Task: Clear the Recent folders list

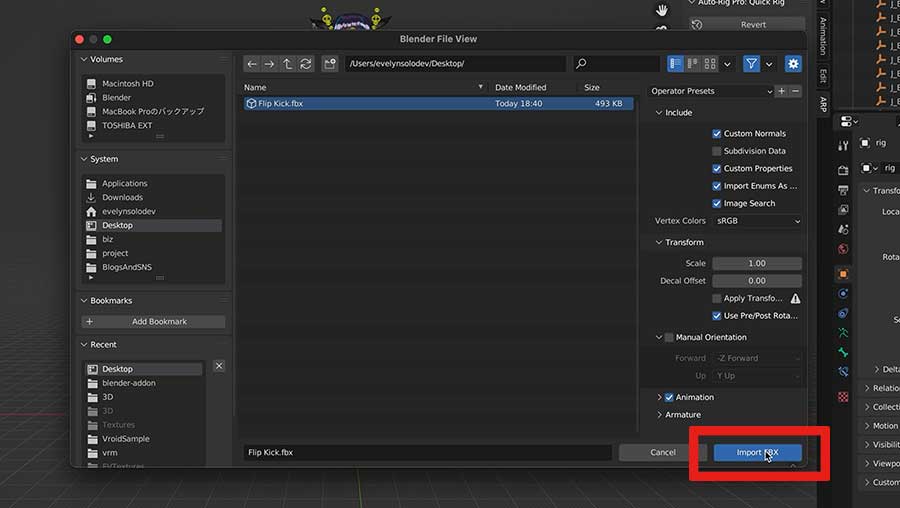Action: 219,366
